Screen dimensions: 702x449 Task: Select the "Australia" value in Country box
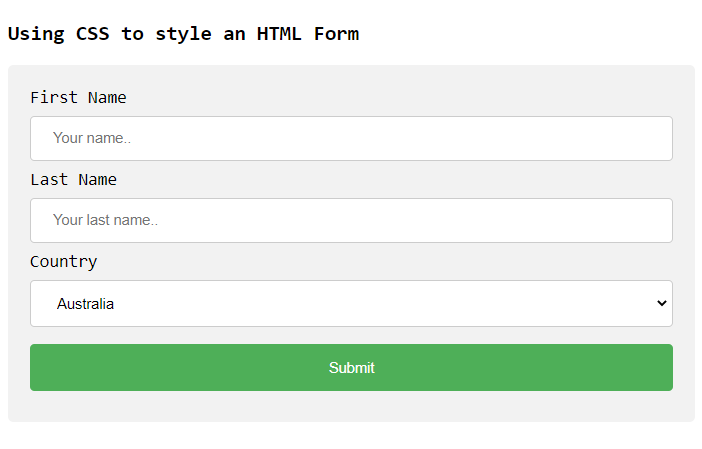[x=85, y=303]
